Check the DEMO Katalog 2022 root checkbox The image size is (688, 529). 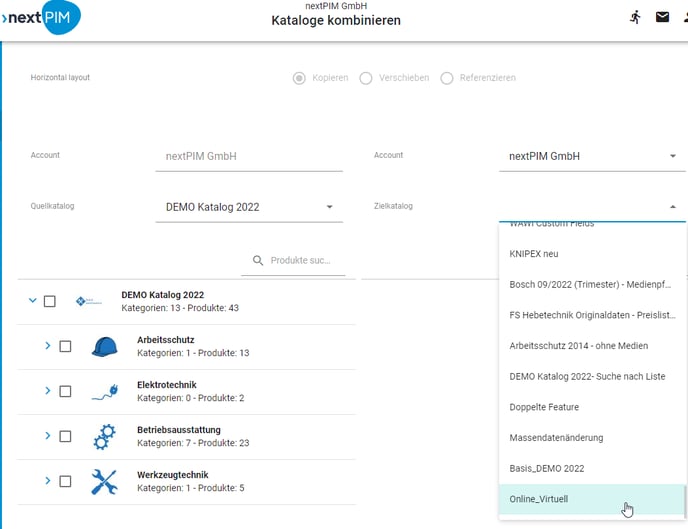(50, 301)
